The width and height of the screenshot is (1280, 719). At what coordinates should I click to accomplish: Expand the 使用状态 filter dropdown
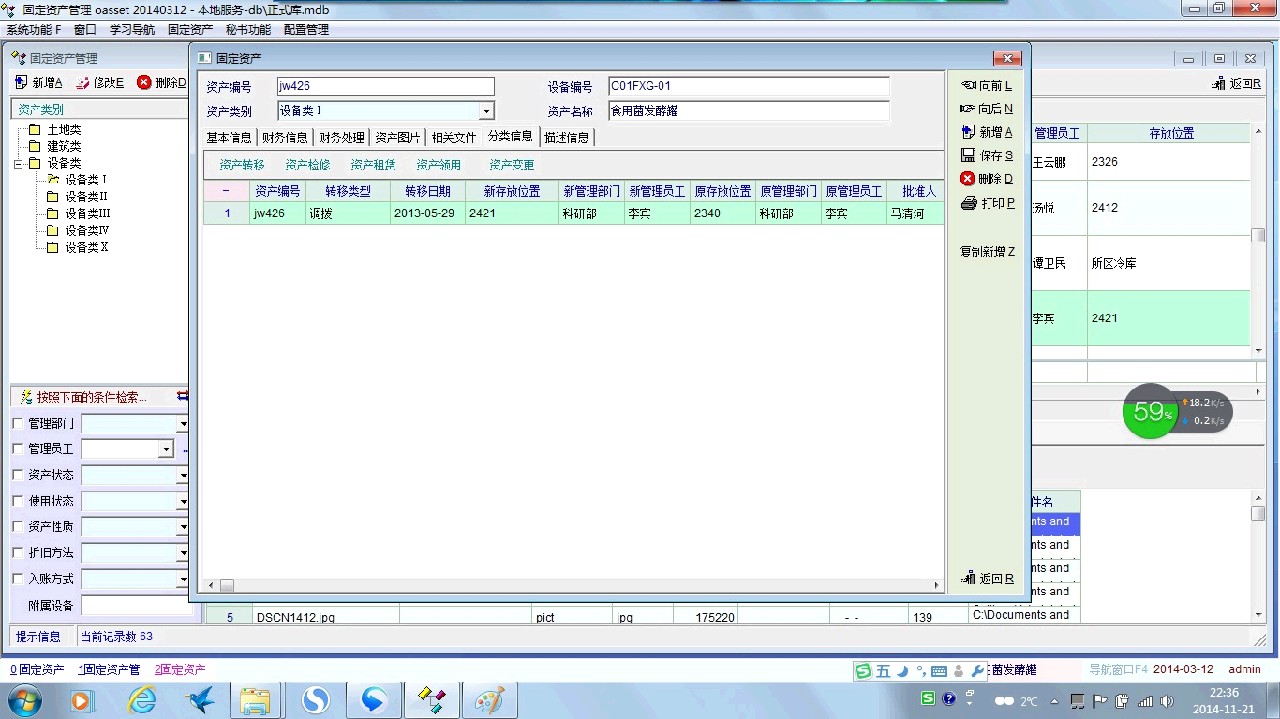183,501
